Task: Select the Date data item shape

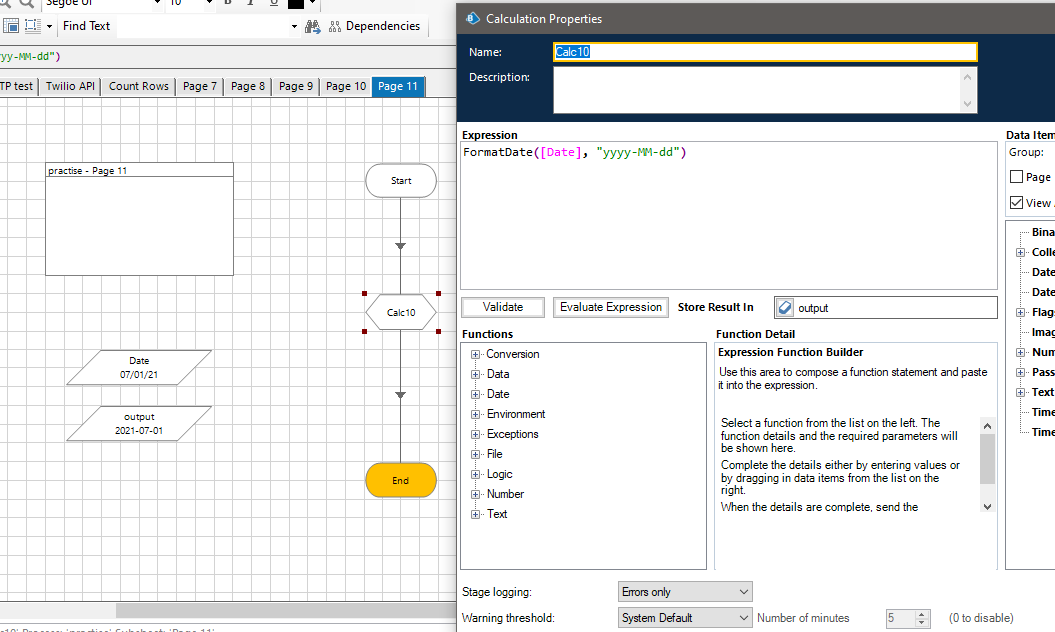Action: pos(139,367)
